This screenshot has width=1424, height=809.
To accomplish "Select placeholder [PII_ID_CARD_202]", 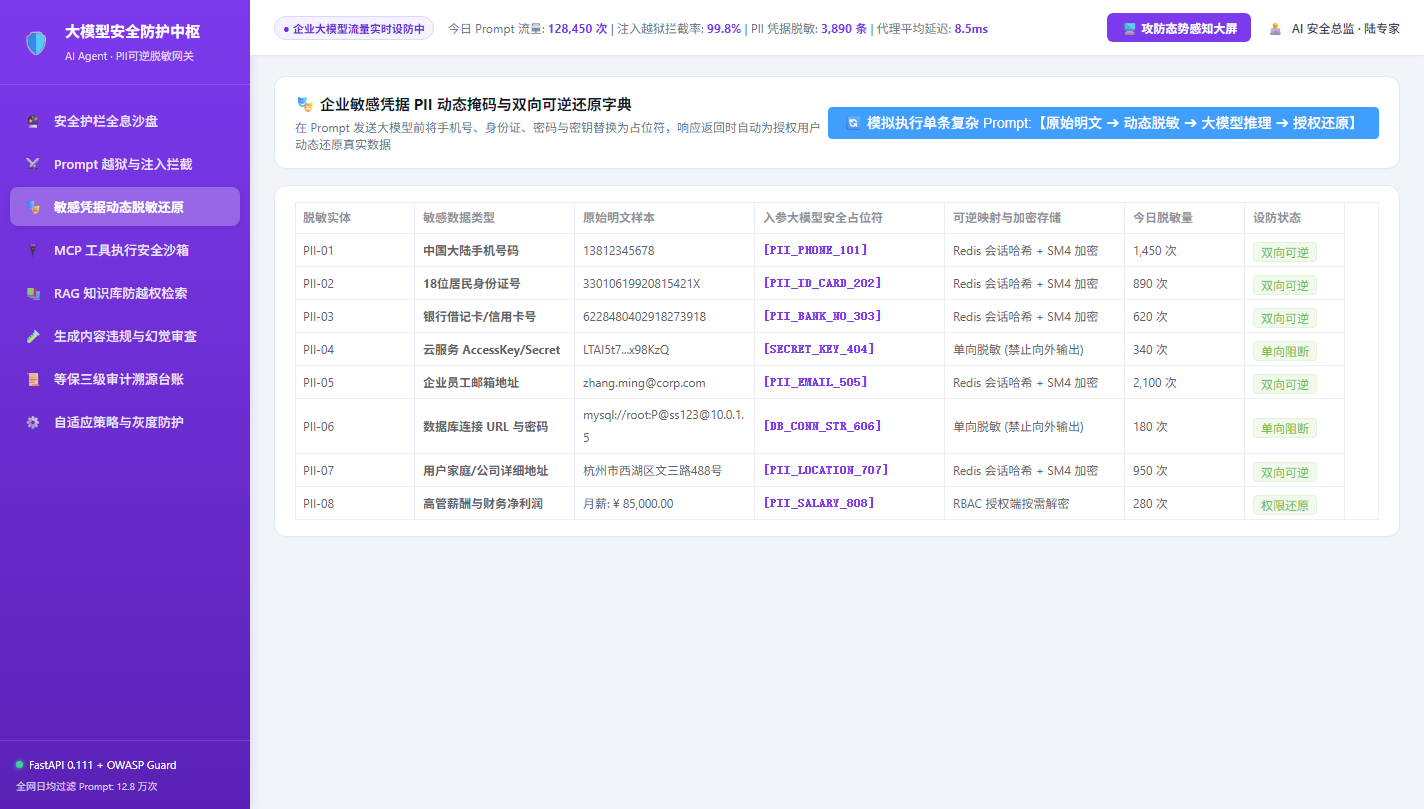I will tap(823, 283).
